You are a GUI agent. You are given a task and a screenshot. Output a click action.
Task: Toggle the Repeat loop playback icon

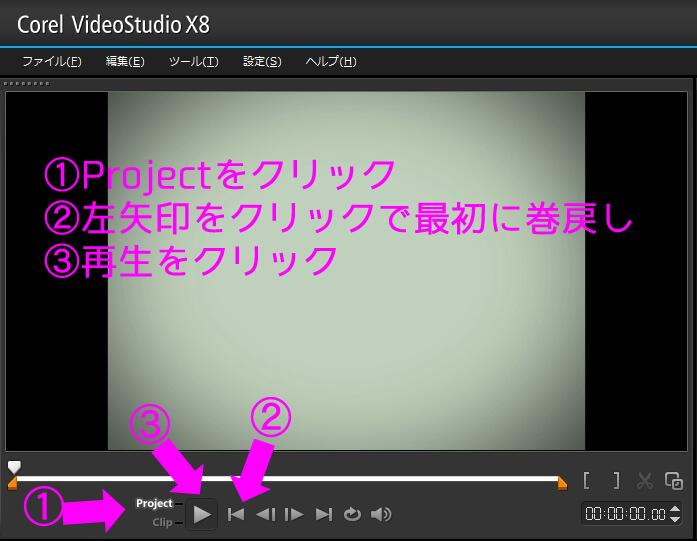352,514
